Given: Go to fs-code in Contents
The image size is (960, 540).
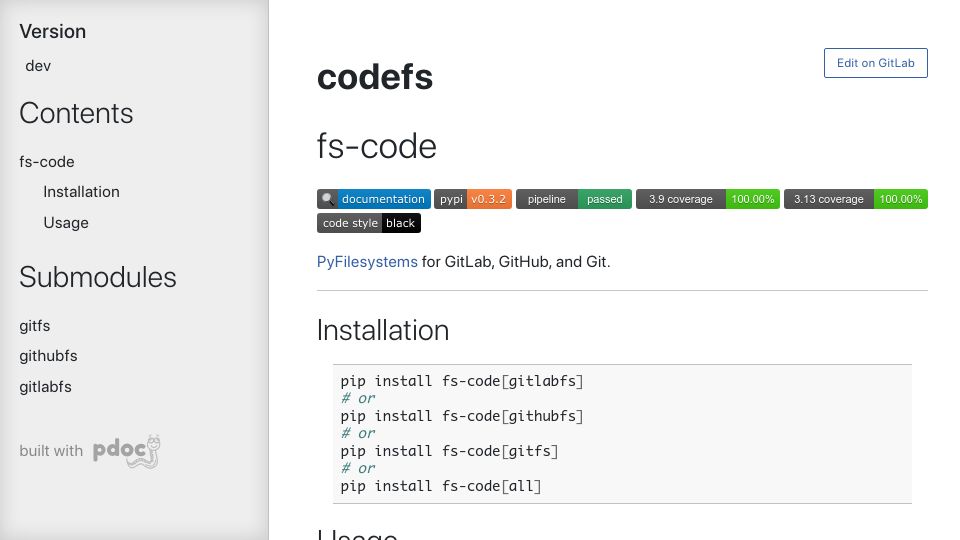Looking at the screenshot, I should point(47,162).
